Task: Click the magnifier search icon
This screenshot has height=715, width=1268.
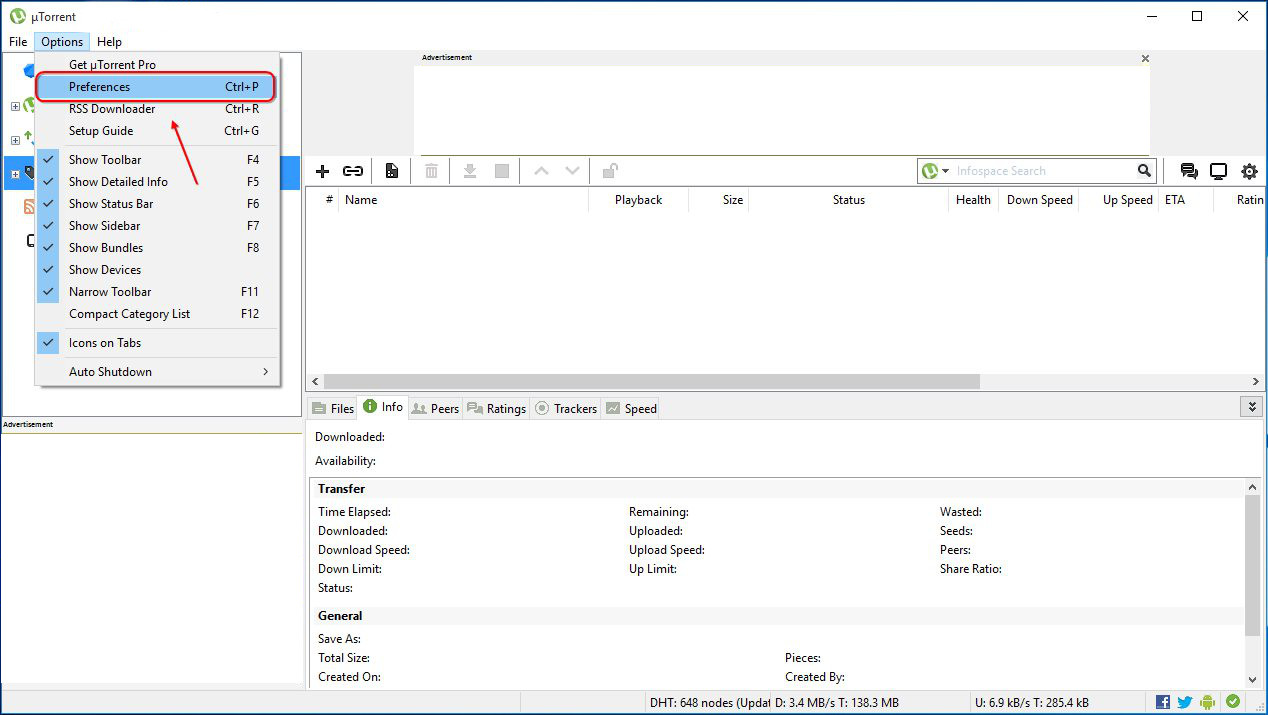Action: click(x=1144, y=171)
